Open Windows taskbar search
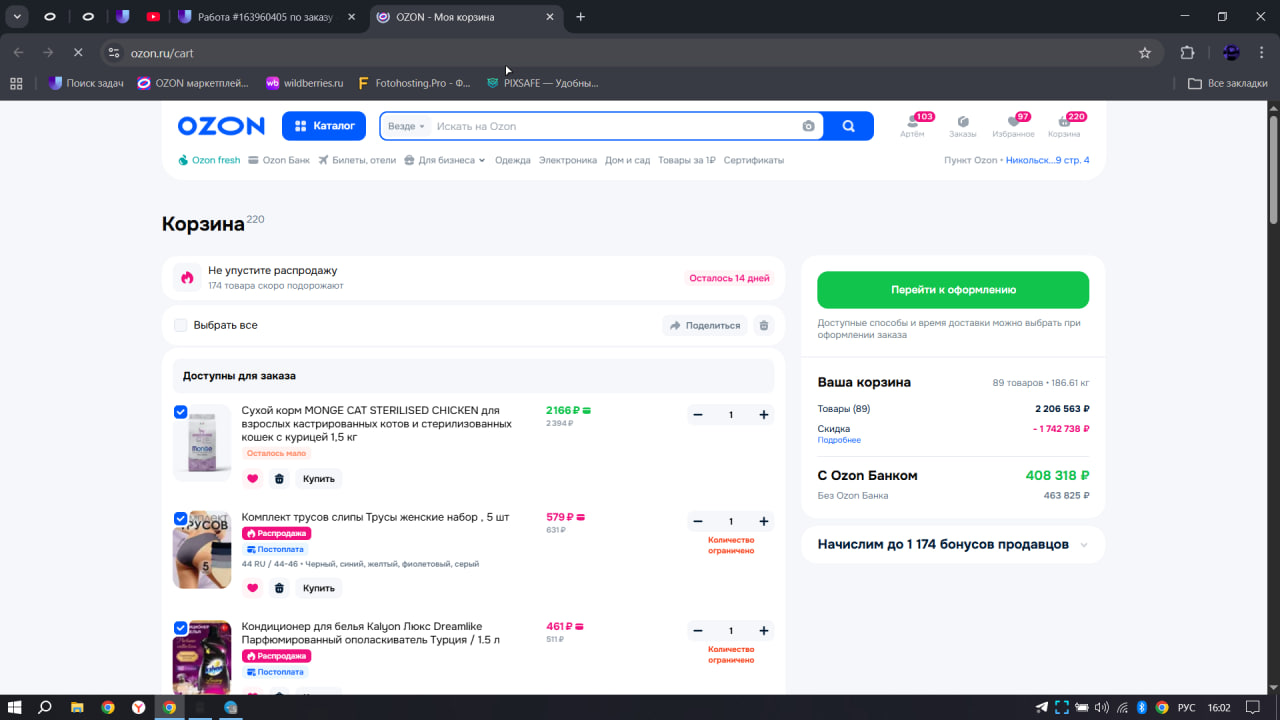Screen dimensions: 1280x720 point(45,707)
